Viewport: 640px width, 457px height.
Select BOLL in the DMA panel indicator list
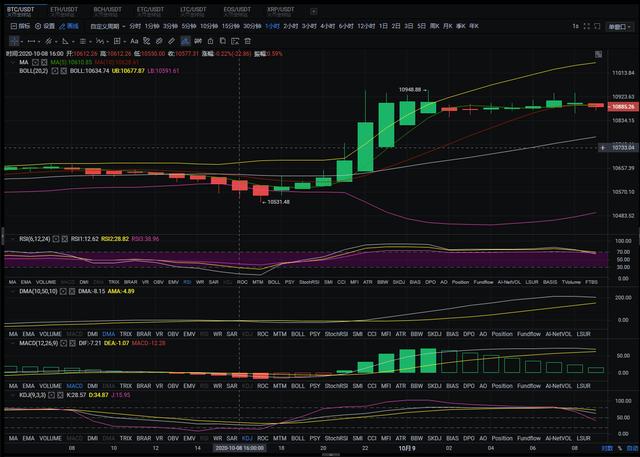(x=298, y=334)
